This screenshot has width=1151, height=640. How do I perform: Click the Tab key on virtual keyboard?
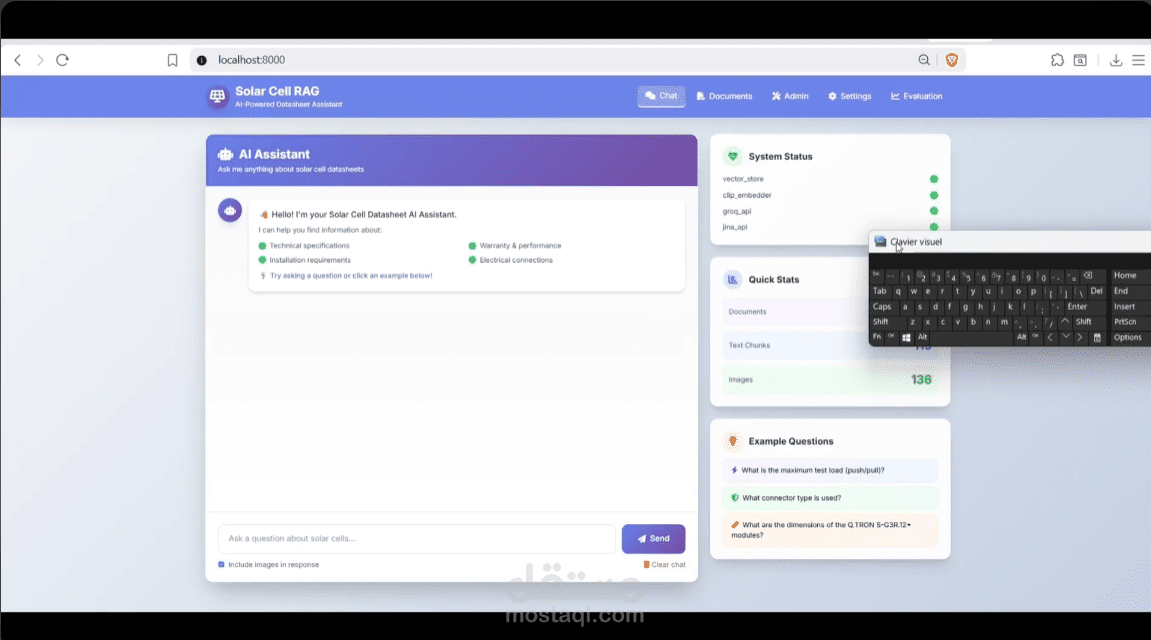coord(881,292)
